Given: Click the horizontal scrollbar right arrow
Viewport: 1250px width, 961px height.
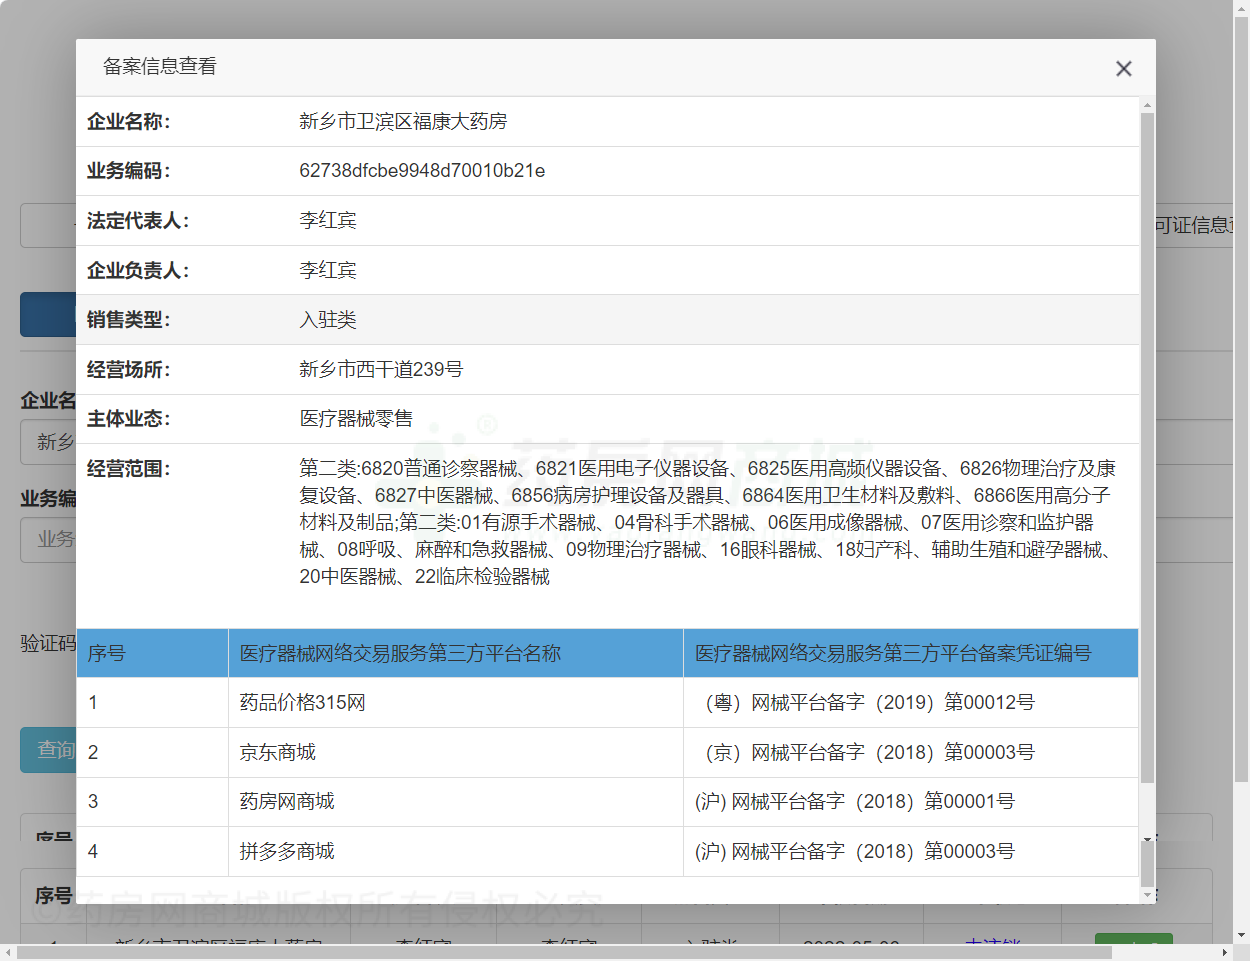Looking at the screenshot, I should coord(1225,953).
